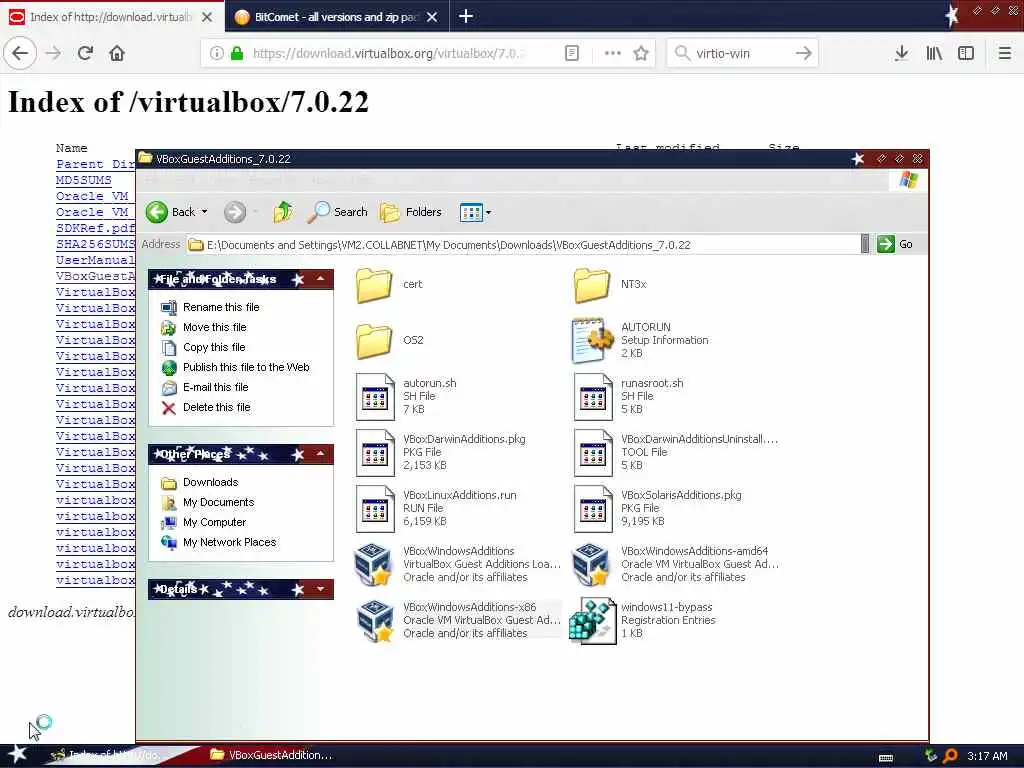Screen dimensions: 1024x768
Task: Select the NT3x folder icon
Action: (x=592, y=285)
